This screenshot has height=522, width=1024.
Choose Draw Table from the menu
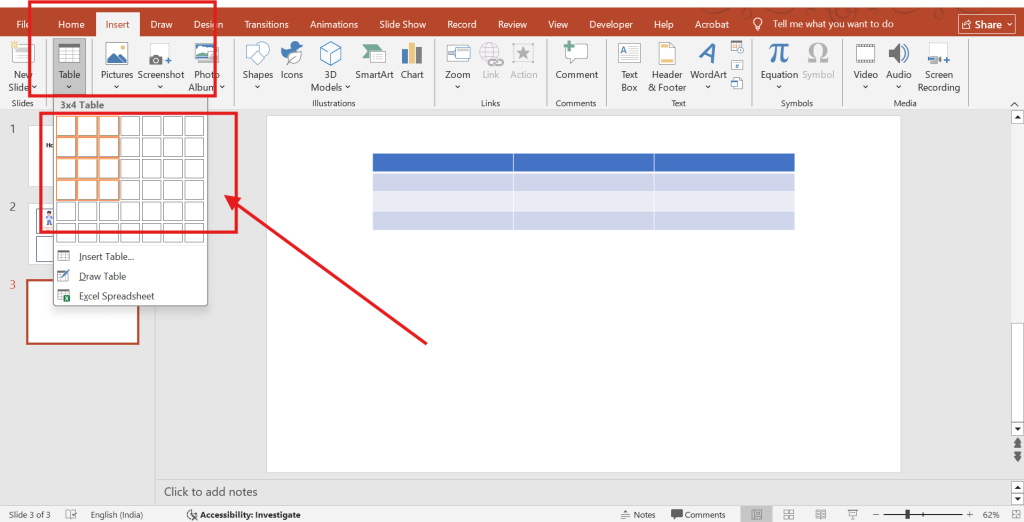pyautogui.click(x=102, y=276)
